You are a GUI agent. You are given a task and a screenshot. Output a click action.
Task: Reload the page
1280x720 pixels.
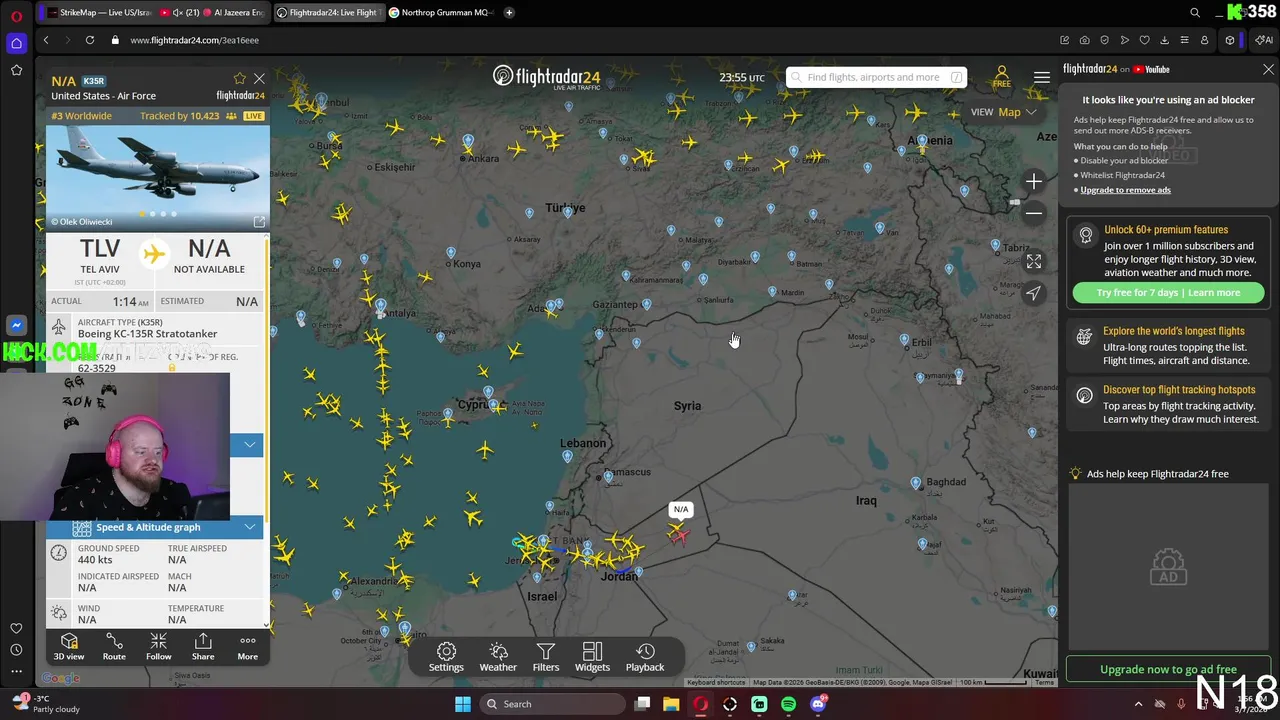[x=90, y=40]
